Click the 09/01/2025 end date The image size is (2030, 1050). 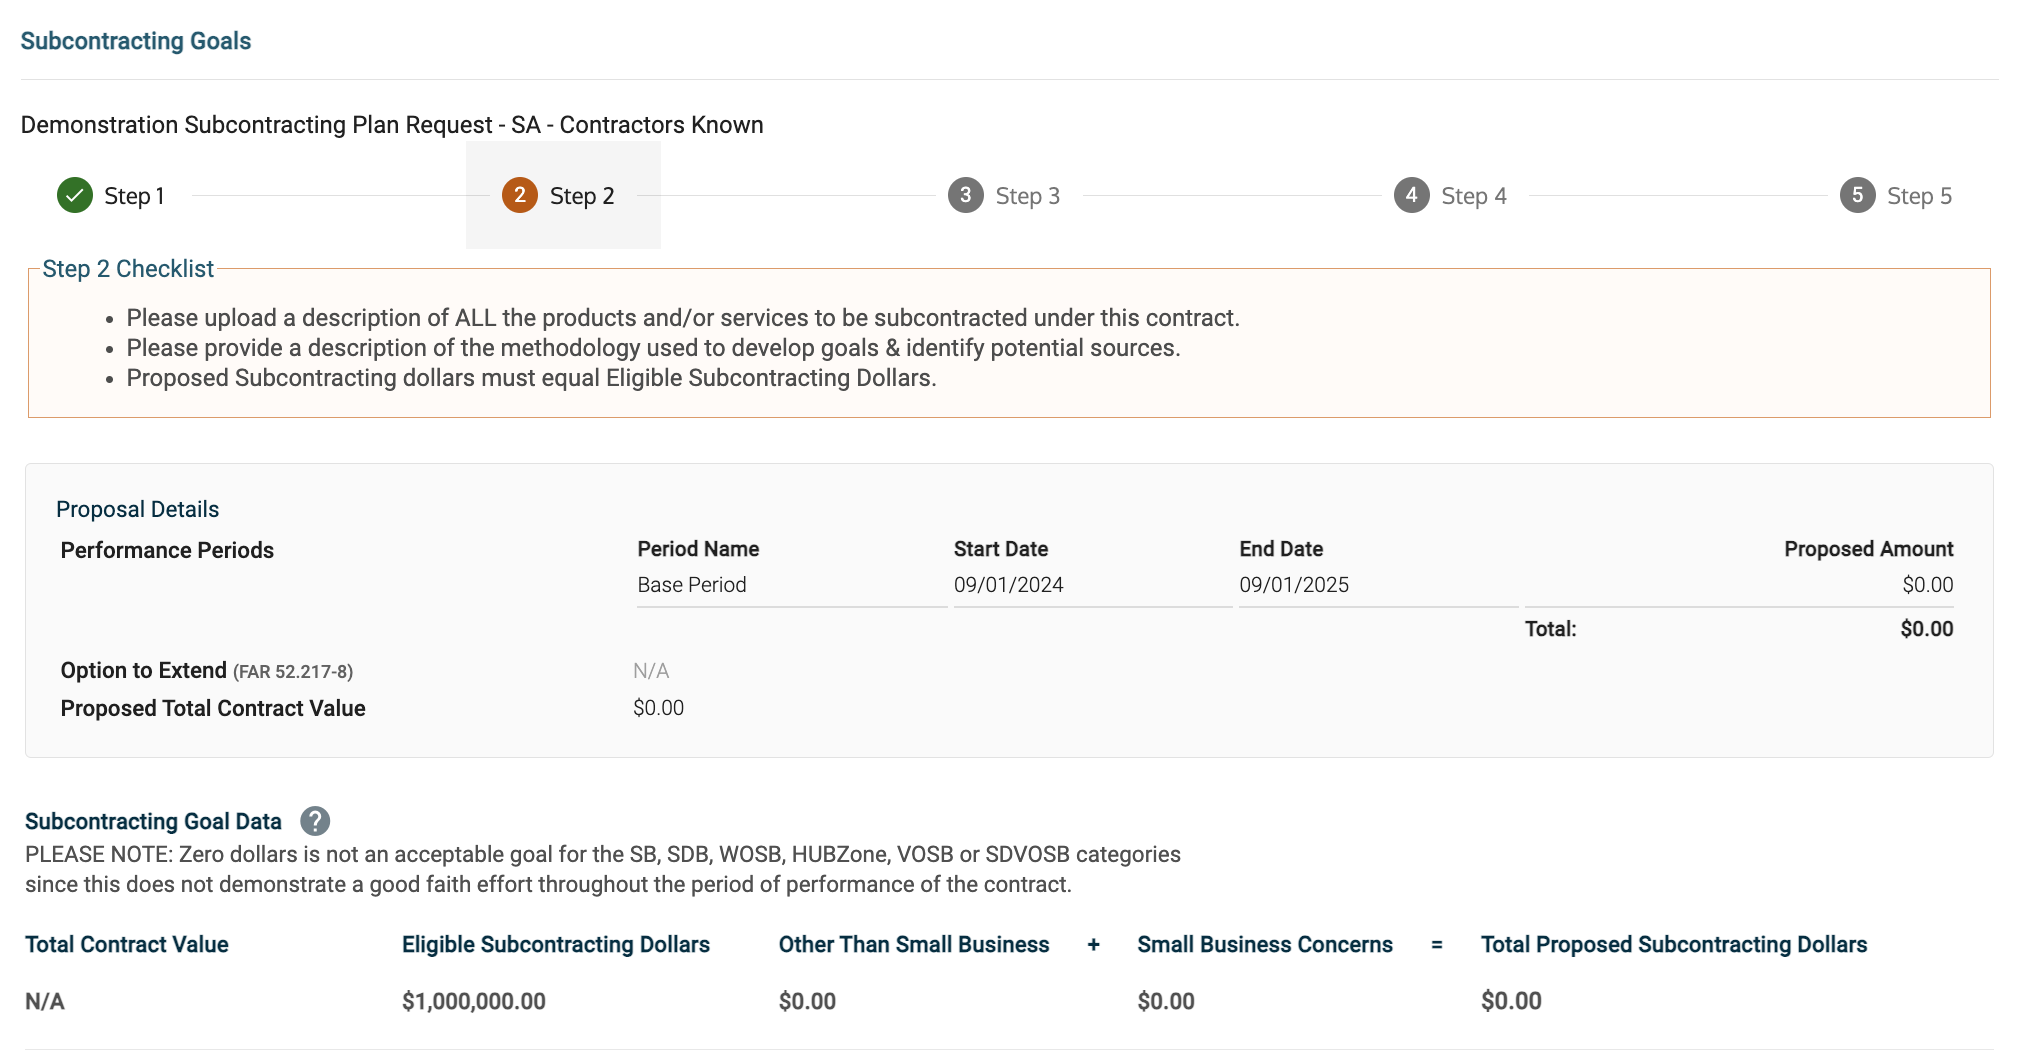pyautogui.click(x=1294, y=585)
